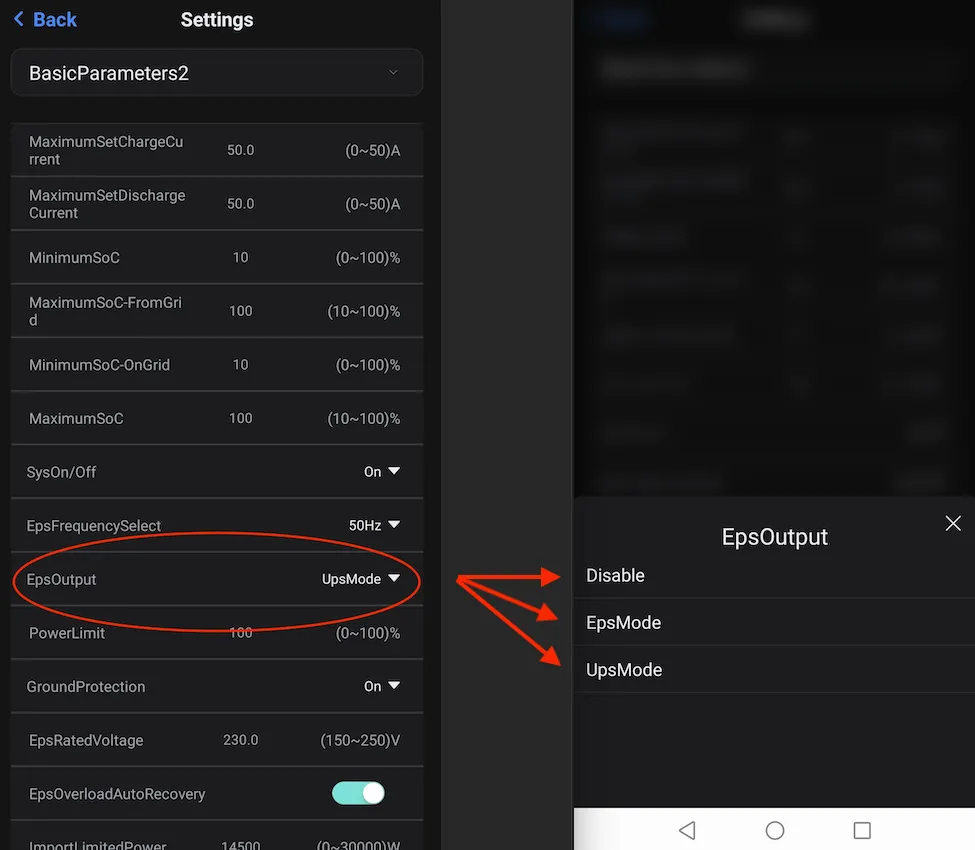Select Disable in EpsOutput list
The width and height of the screenshot is (975, 850).
point(774,575)
